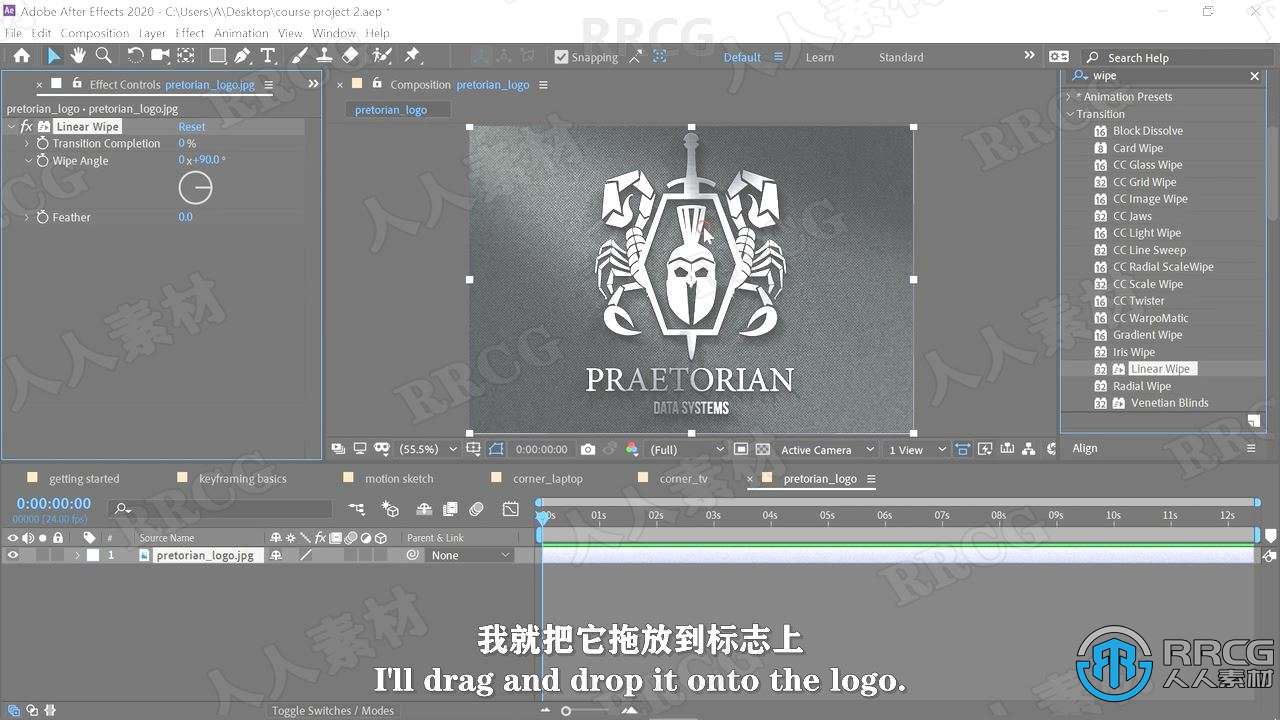Image resolution: width=1280 pixels, height=720 pixels.
Task: Click the timeline zoom slider handle
Action: 566,711
